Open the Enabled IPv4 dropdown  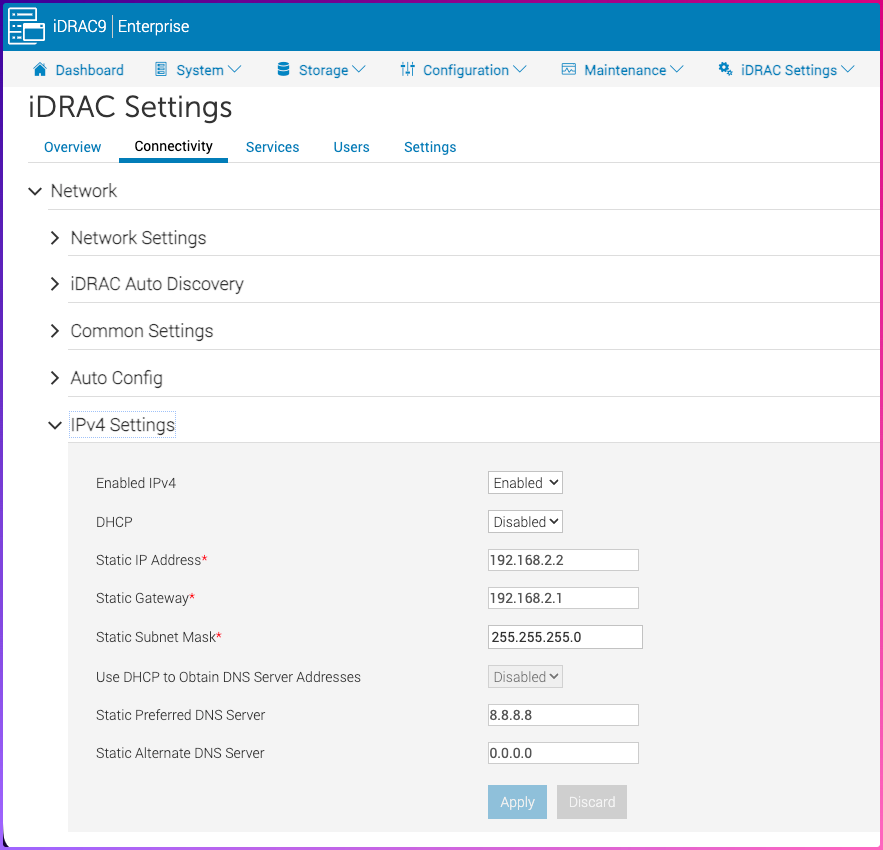coord(525,483)
